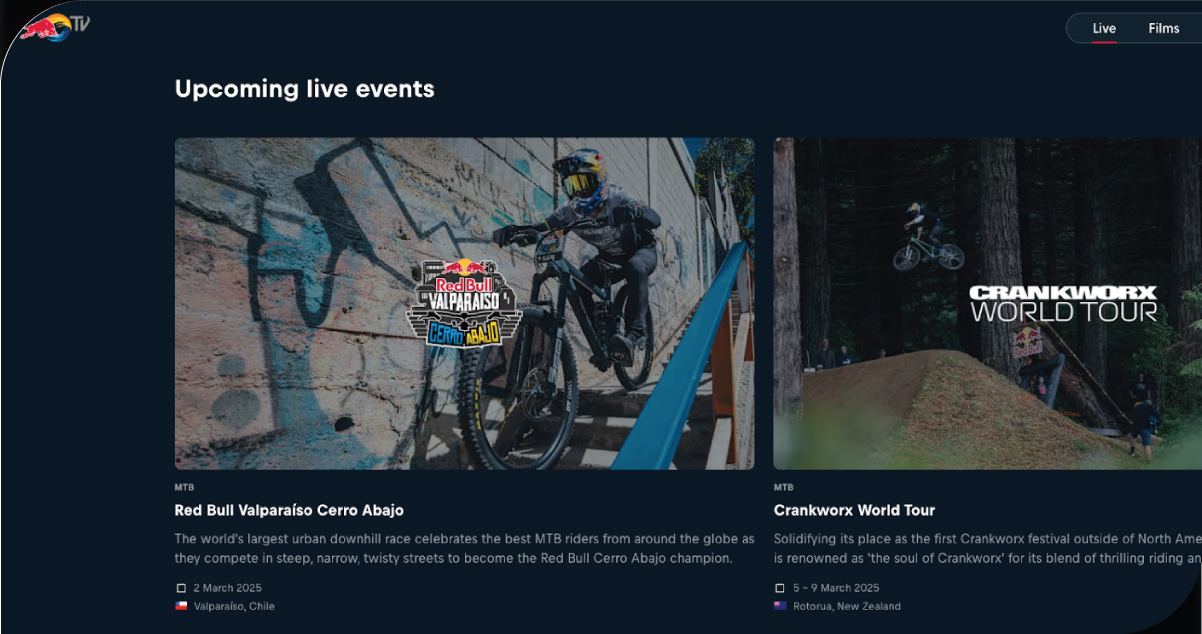Click the Crankworx World Tour title link

click(854, 510)
